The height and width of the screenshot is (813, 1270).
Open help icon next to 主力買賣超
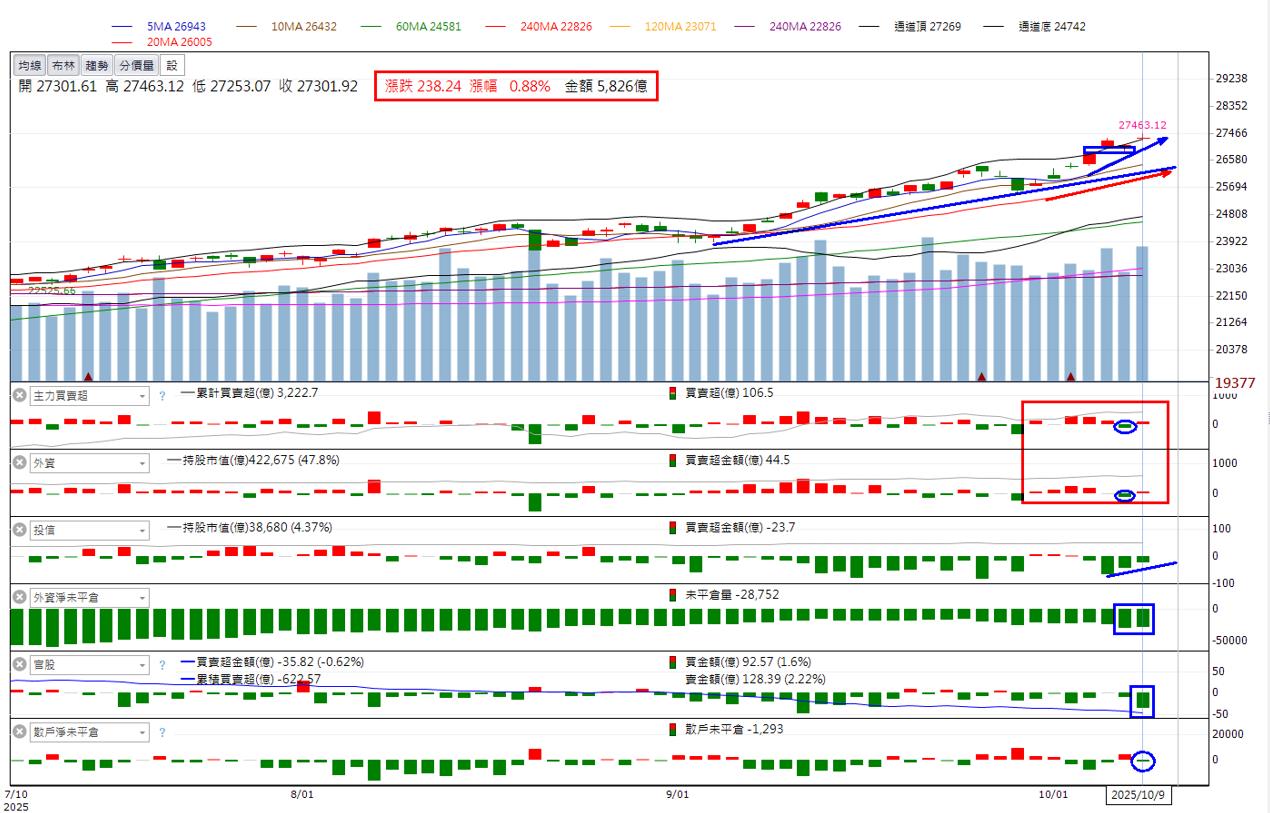click(162, 396)
